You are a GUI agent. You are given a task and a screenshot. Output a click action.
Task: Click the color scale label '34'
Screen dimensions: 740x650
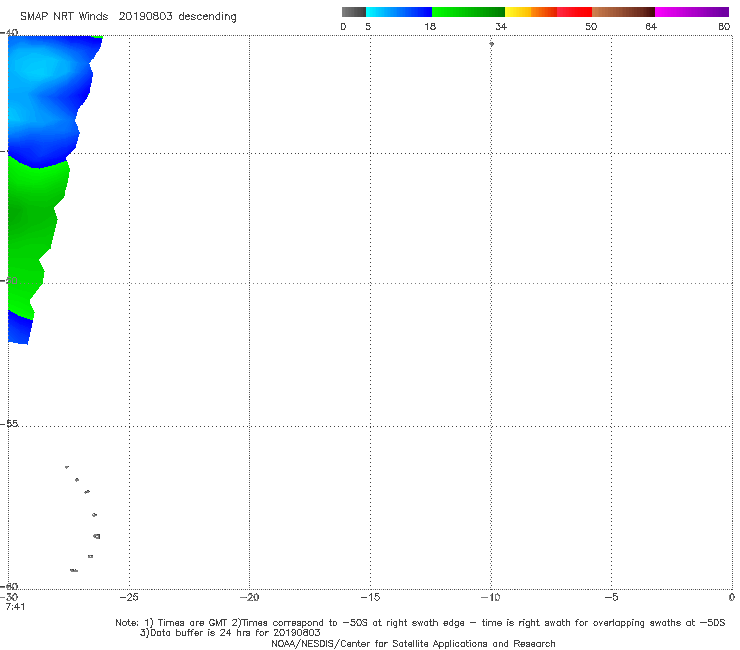coord(501,26)
